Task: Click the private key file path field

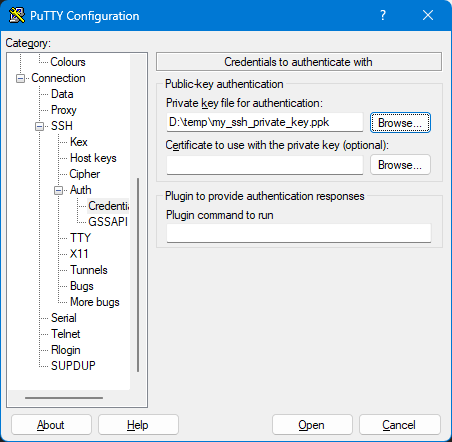Action: 265,122
